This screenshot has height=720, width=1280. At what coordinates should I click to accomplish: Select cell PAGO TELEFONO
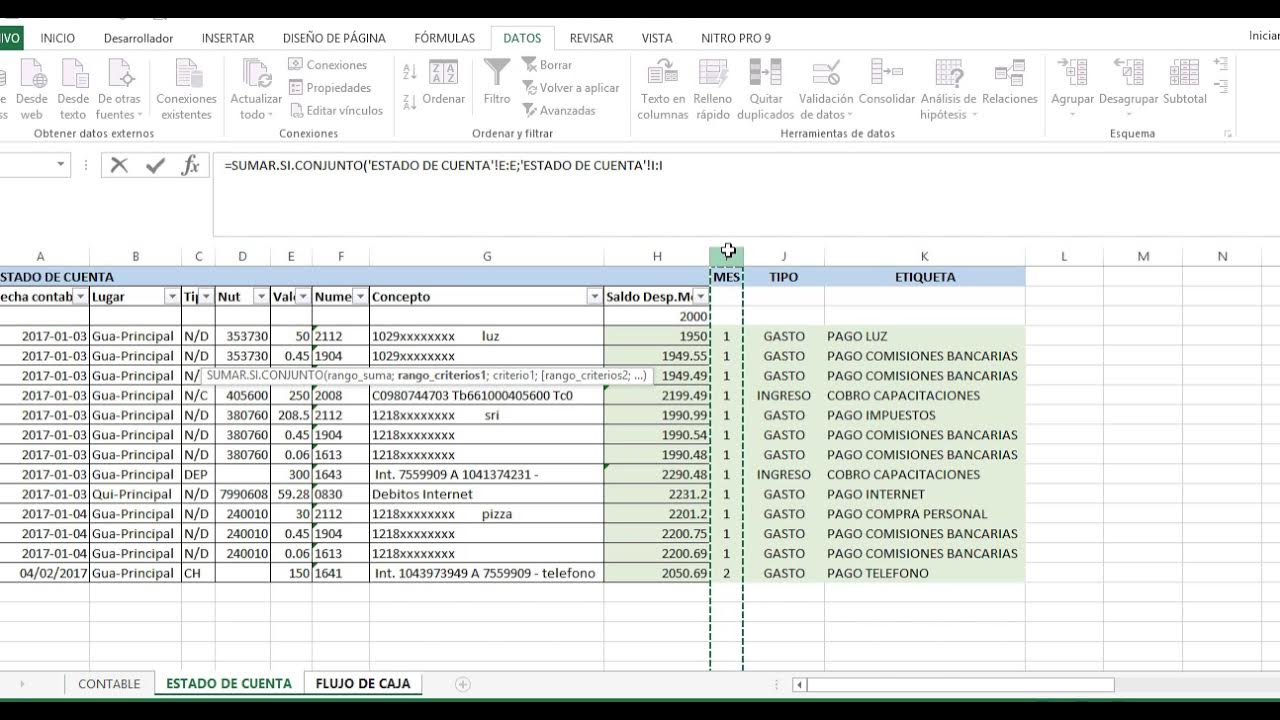(924, 573)
